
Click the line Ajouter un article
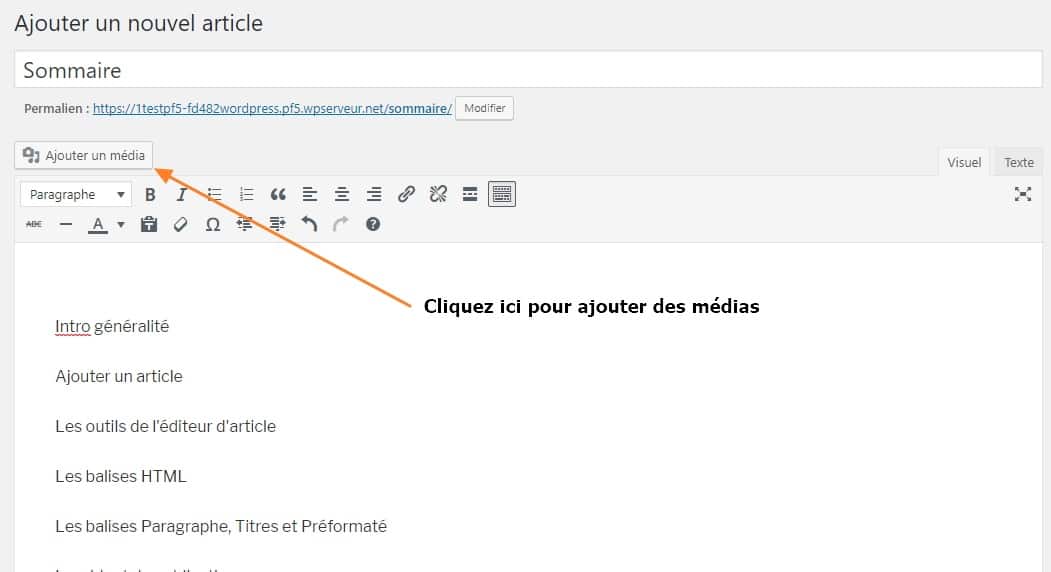tap(119, 376)
